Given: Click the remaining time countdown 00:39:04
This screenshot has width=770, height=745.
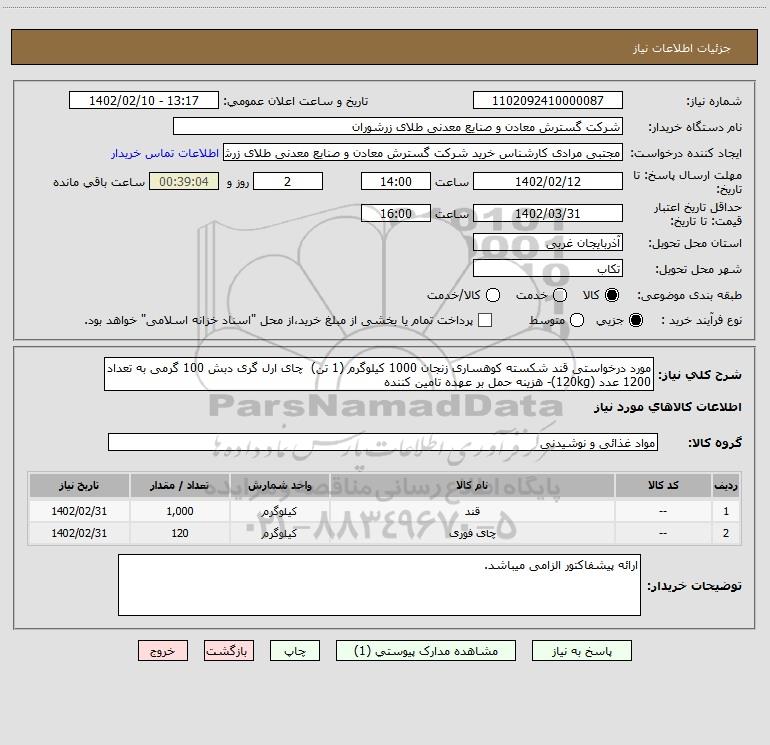Looking at the screenshot, I should 184,181.
